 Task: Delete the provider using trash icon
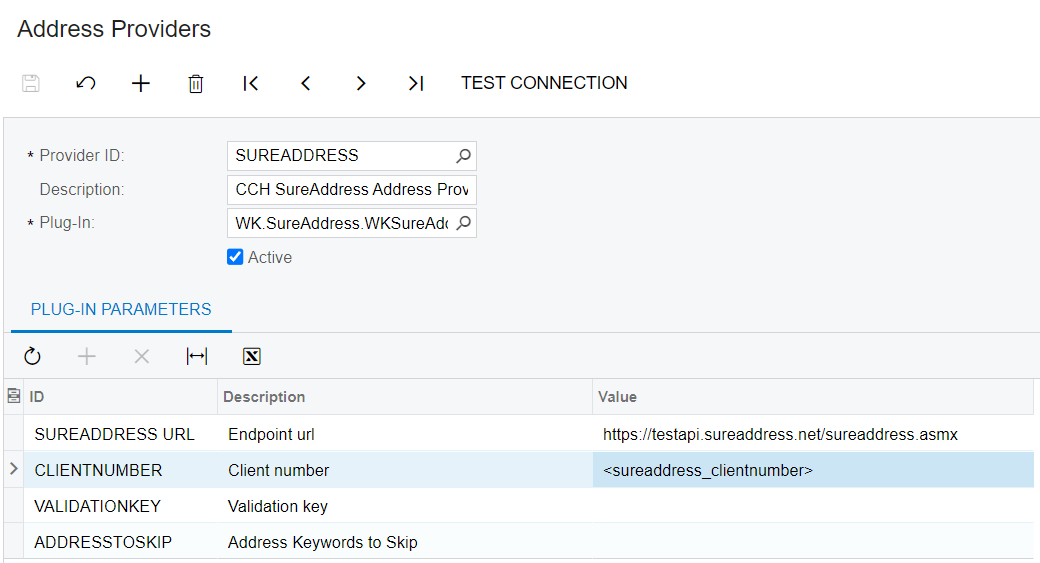click(x=196, y=84)
